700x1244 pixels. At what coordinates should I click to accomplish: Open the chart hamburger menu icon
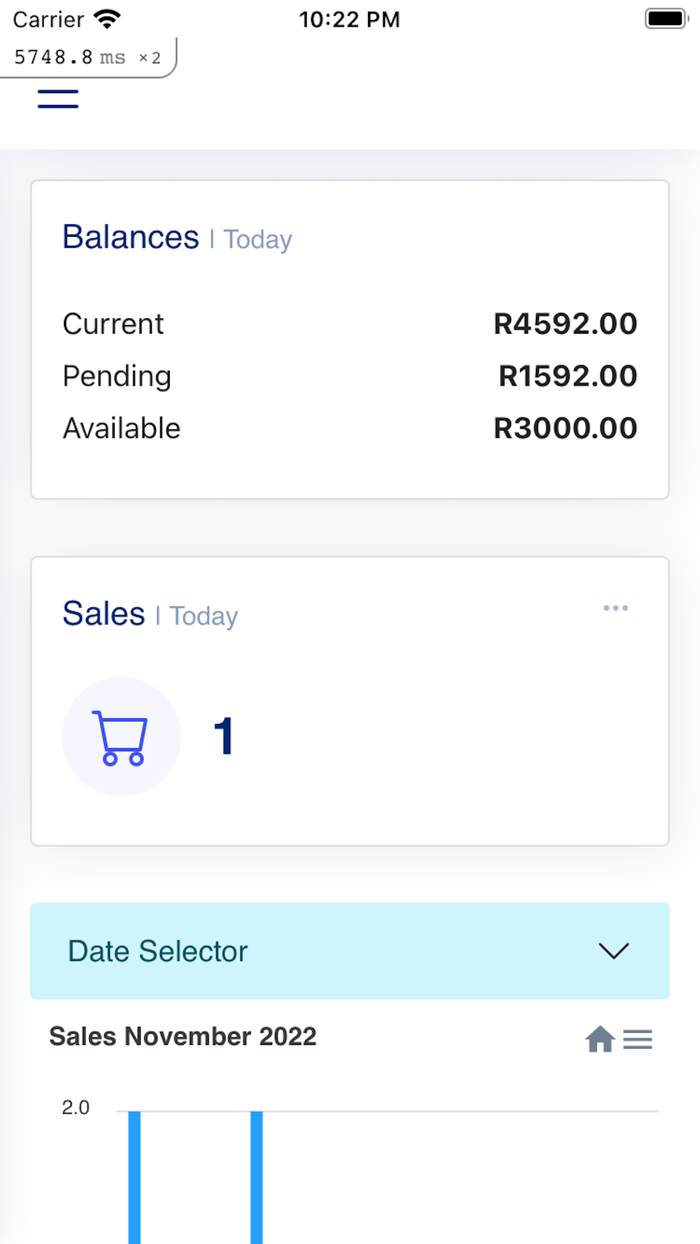(638, 1040)
